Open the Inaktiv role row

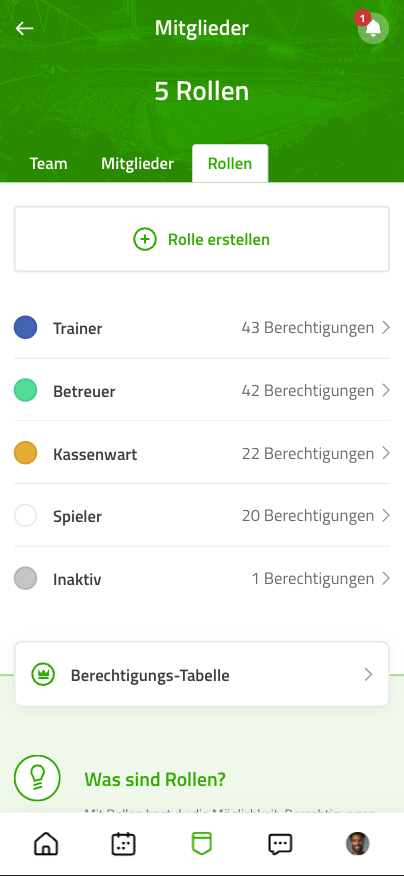pos(202,578)
